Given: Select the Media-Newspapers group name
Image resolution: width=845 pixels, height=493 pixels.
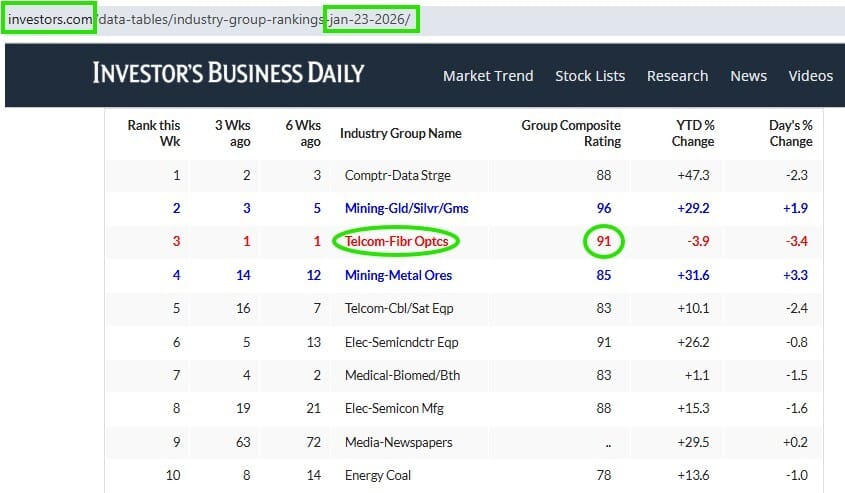Looking at the screenshot, I should click(x=399, y=442).
